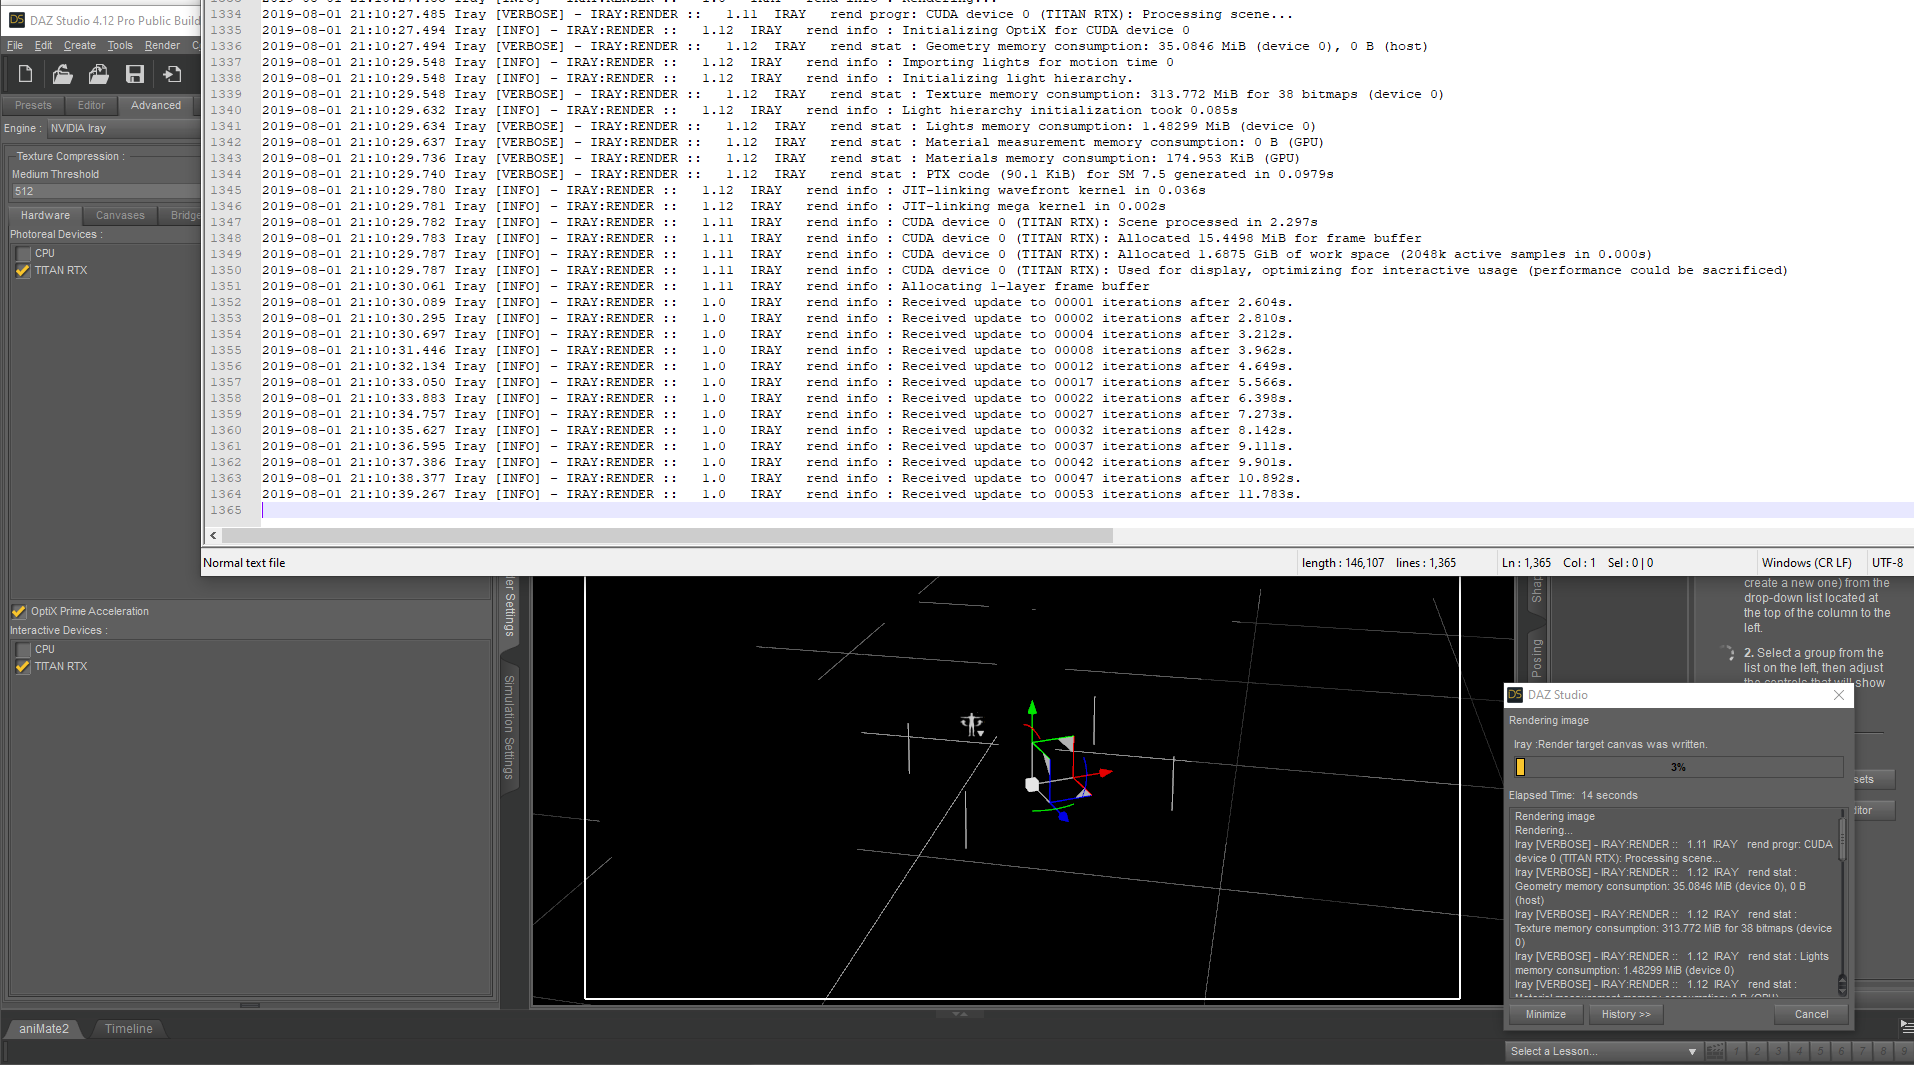This screenshot has height=1065, width=1914.
Task: Click the green Y-axis gizmo arrow
Action: pyautogui.click(x=1032, y=707)
